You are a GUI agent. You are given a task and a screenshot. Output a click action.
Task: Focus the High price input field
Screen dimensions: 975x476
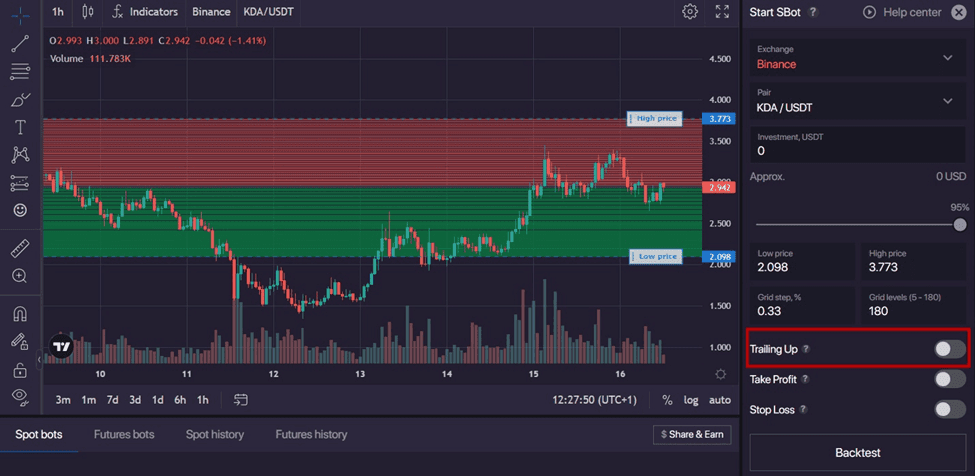point(913,261)
